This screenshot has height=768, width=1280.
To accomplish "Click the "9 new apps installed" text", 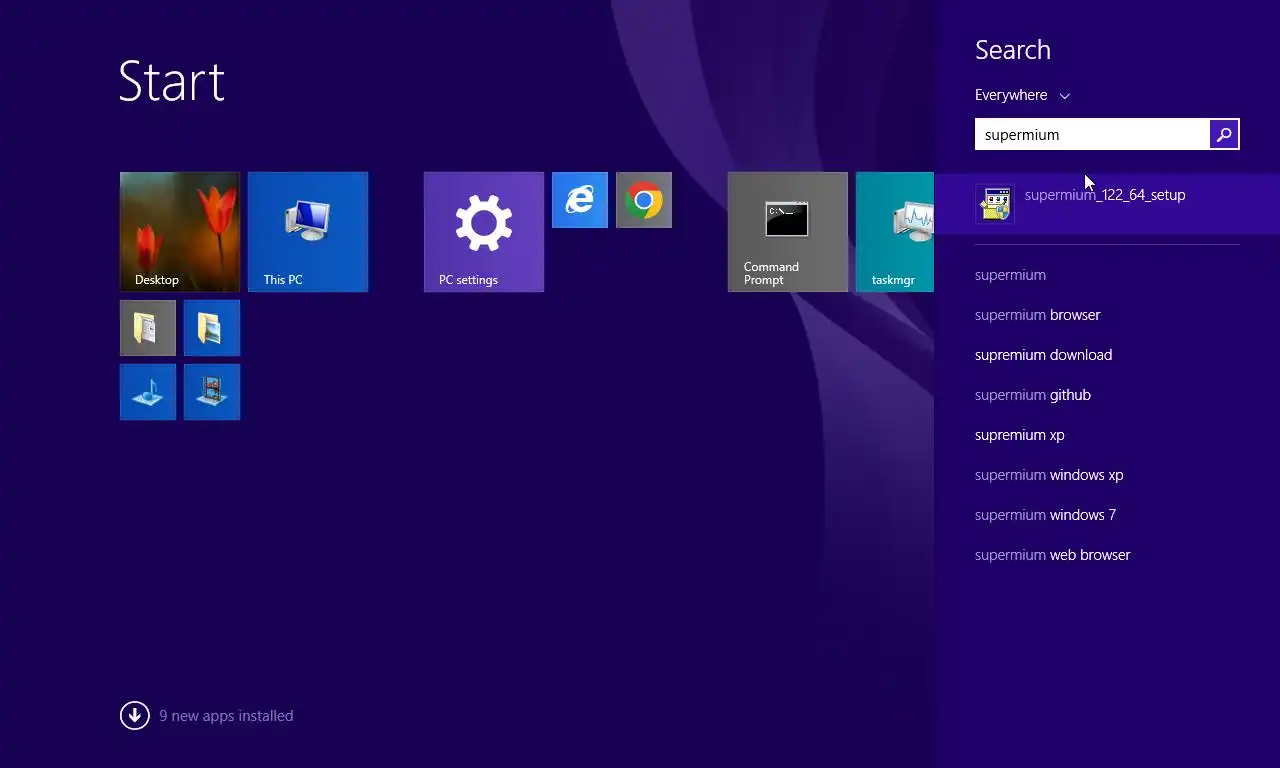I will pyautogui.click(x=226, y=716).
